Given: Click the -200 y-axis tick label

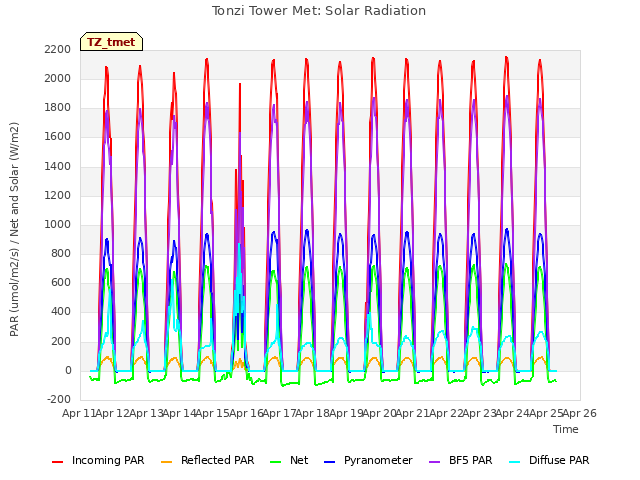Looking at the screenshot, I should pyautogui.click(x=59, y=399).
